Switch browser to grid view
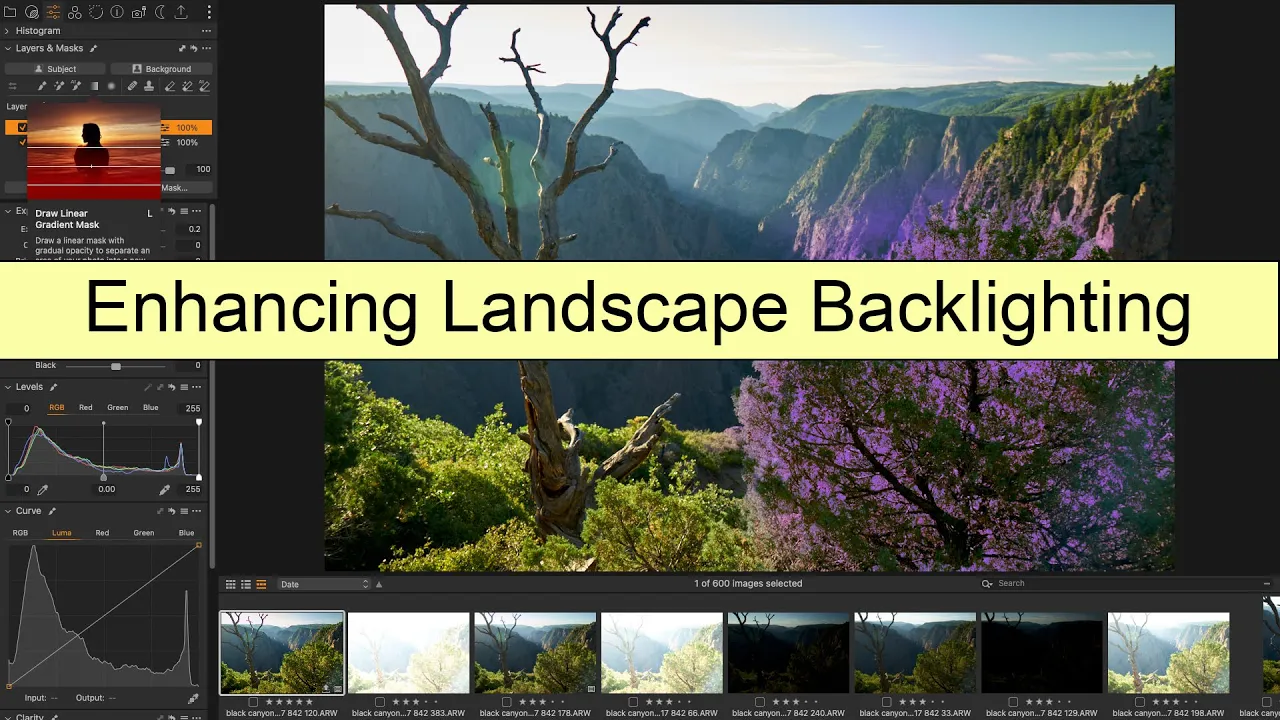 (230, 584)
